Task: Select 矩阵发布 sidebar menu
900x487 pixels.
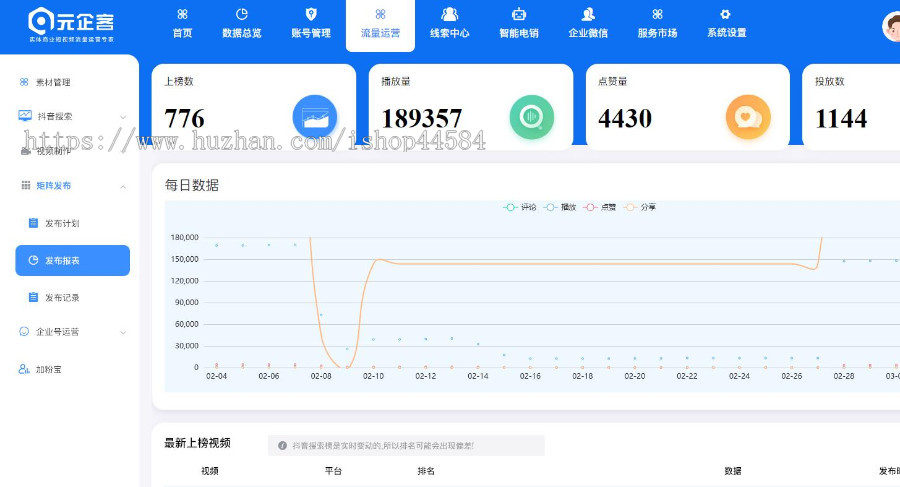Action: coord(54,185)
